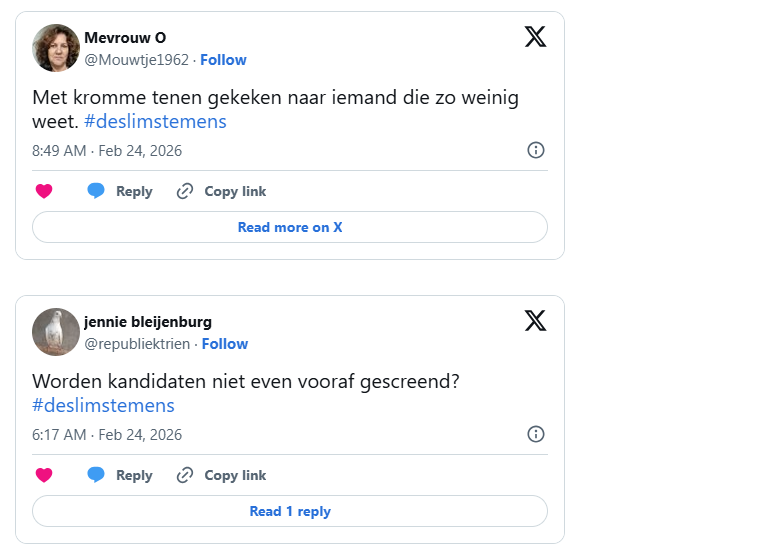
Task: Open the 6:17 AM tweet timestamp
Action: (x=107, y=435)
